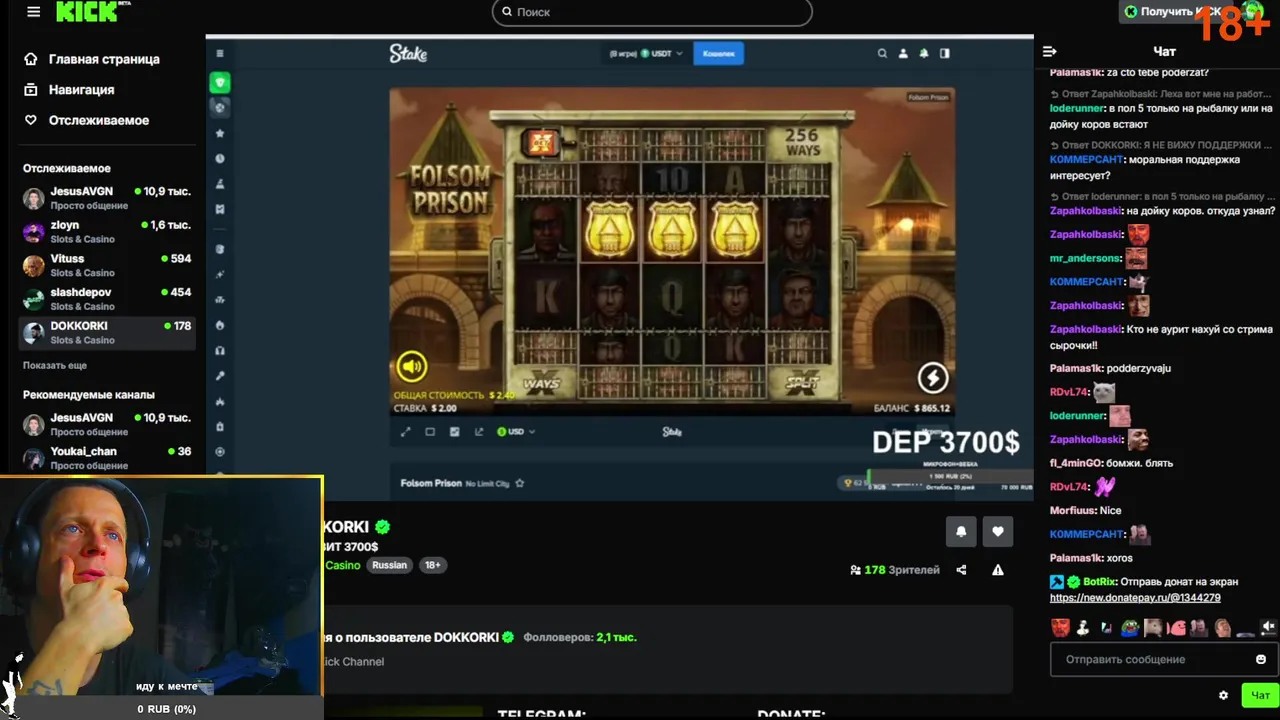Click the star favorites icon in Stake sidebar
Viewport: 1280px width, 720px height.
pos(220,133)
